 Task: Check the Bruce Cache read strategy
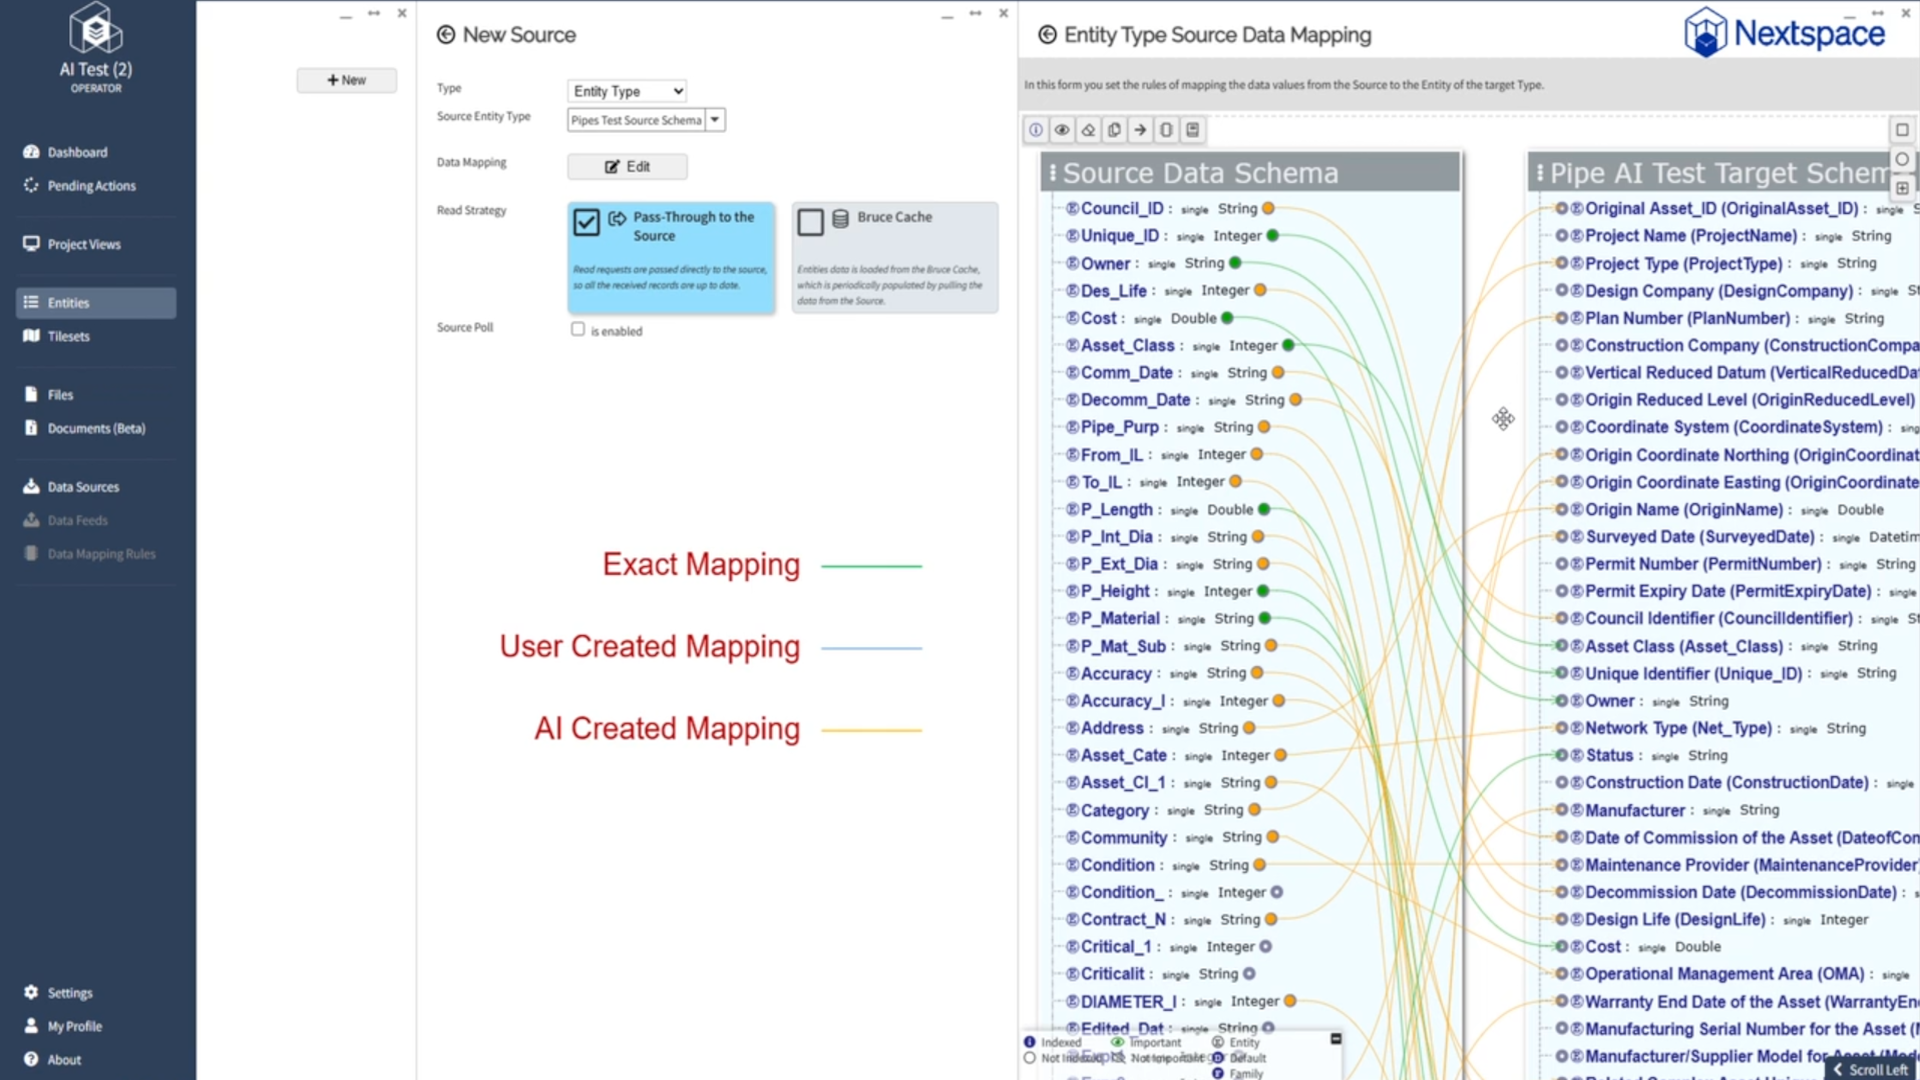(811, 222)
